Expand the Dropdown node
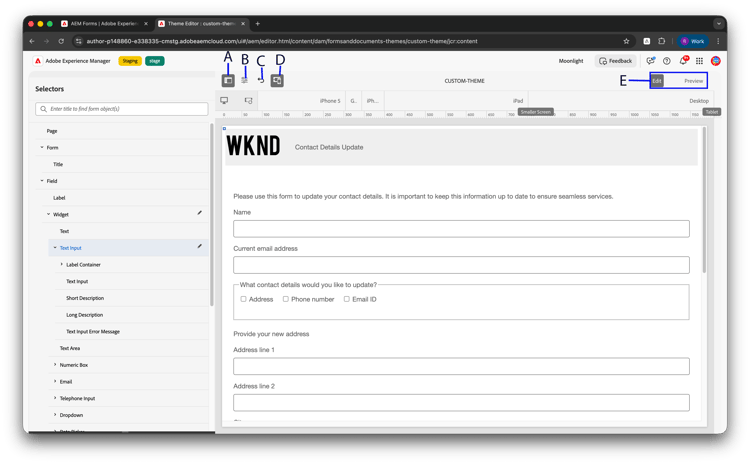 point(55,415)
